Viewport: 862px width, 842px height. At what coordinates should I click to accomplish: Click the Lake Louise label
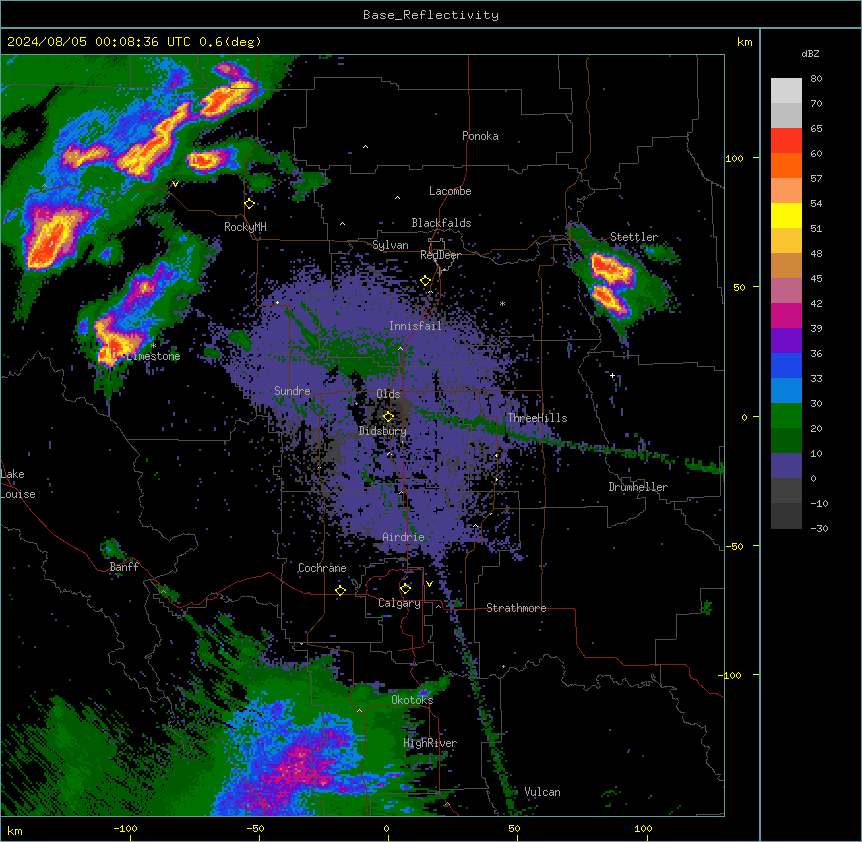point(18,484)
